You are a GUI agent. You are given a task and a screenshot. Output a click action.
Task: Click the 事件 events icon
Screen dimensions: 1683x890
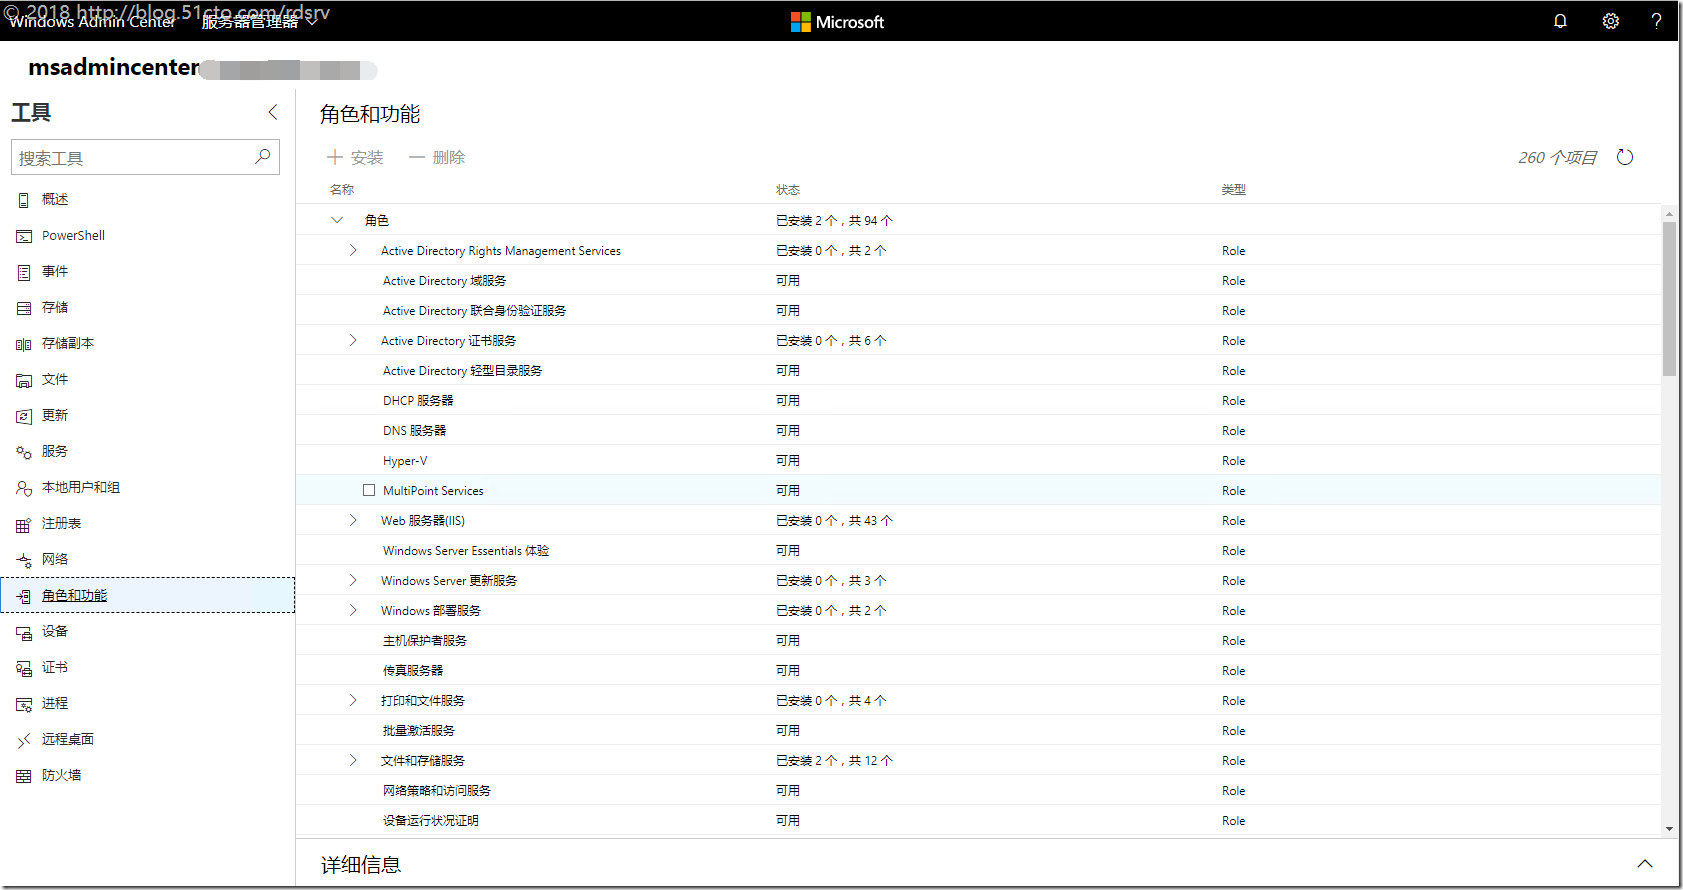(24, 272)
